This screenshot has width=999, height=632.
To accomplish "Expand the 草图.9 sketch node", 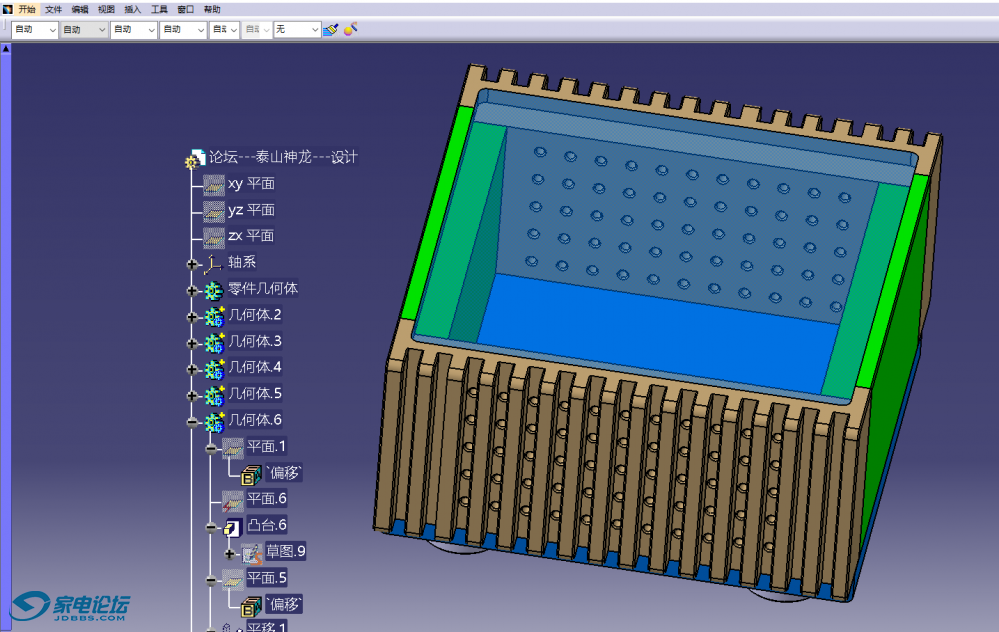I will click(230, 553).
